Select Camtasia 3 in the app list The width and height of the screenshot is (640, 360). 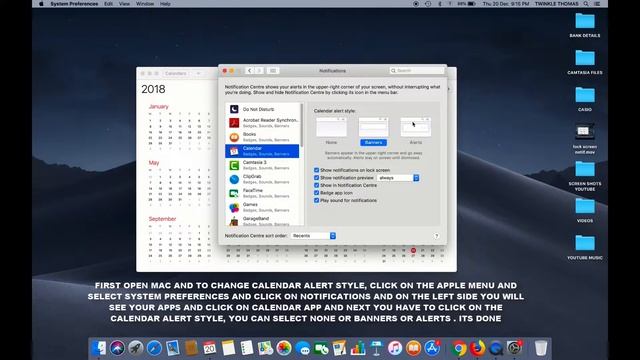point(262,165)
